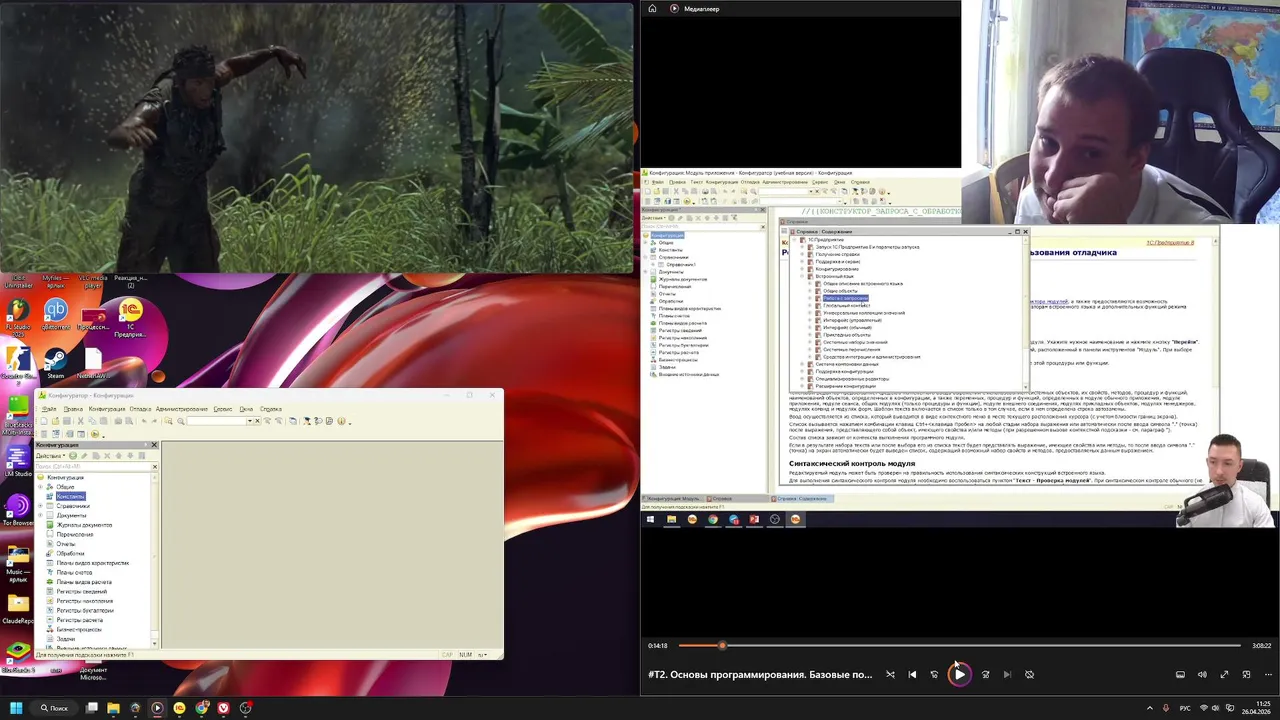Image resolution: width=1280 pixels, height=720 pixels.
Task: Open the Действия dropdown in the Конфигурация panel
Action: pyautogui.click(x=51, y=455)
